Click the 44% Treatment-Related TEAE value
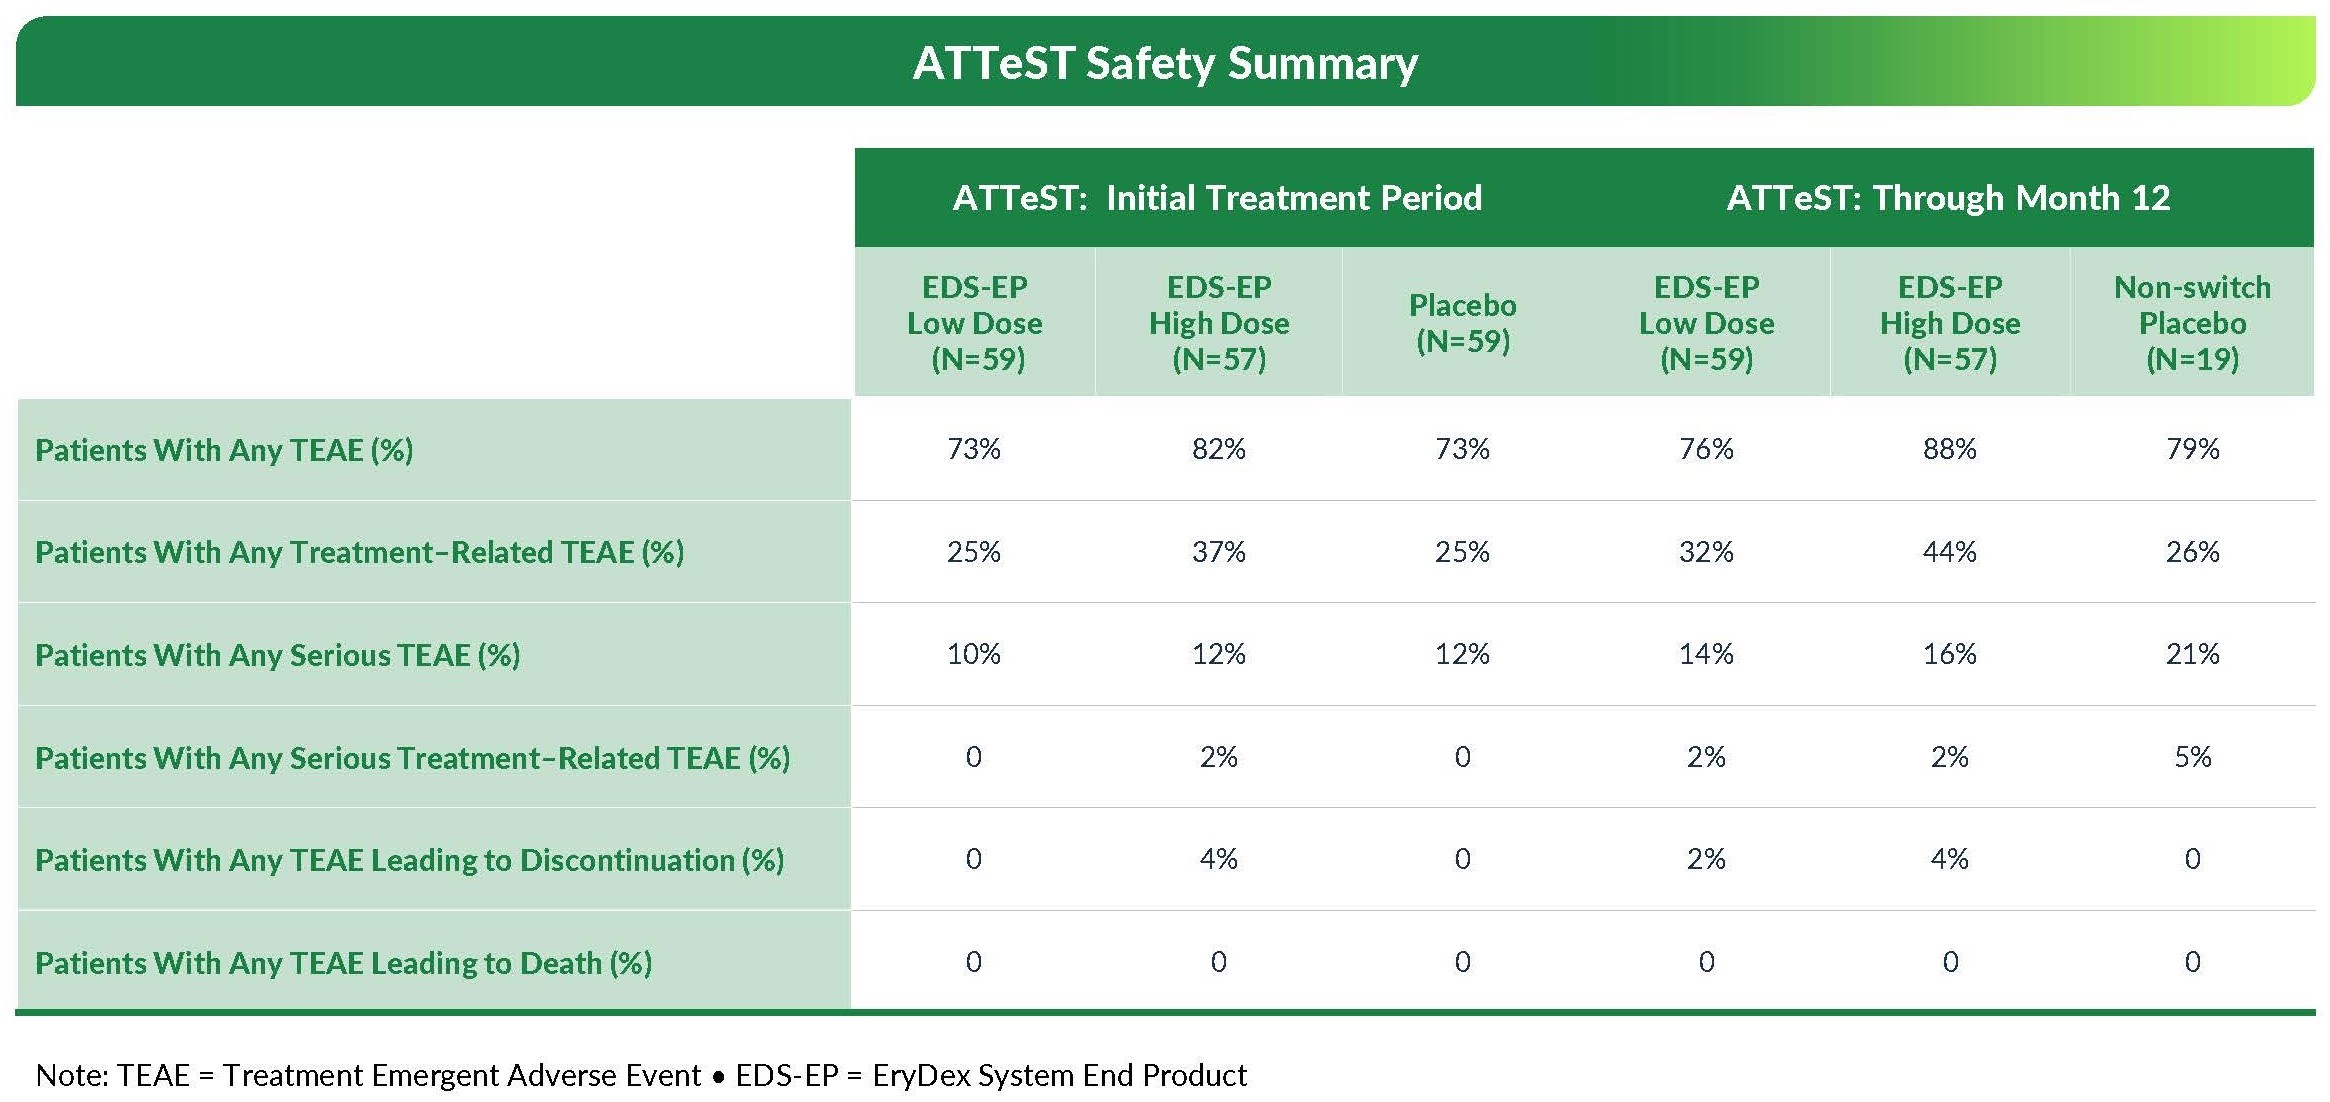 1949,552
